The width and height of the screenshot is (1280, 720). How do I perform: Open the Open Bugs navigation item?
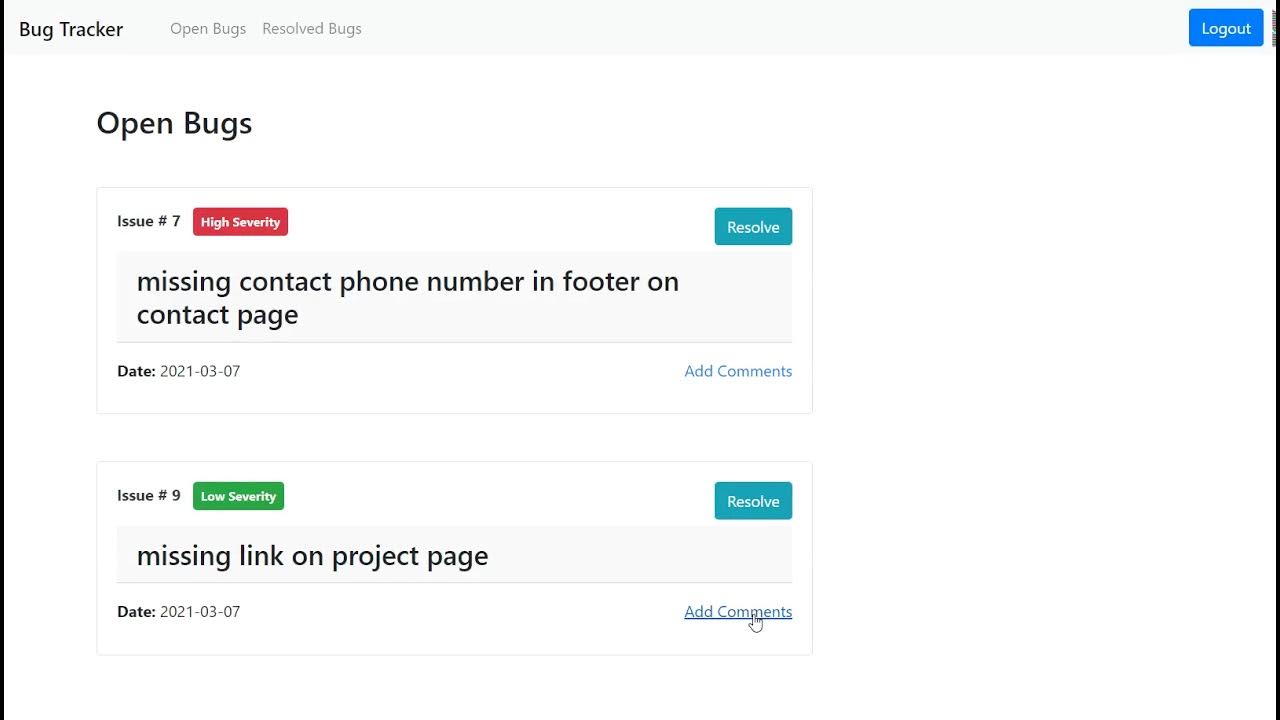tap(208, 29)
